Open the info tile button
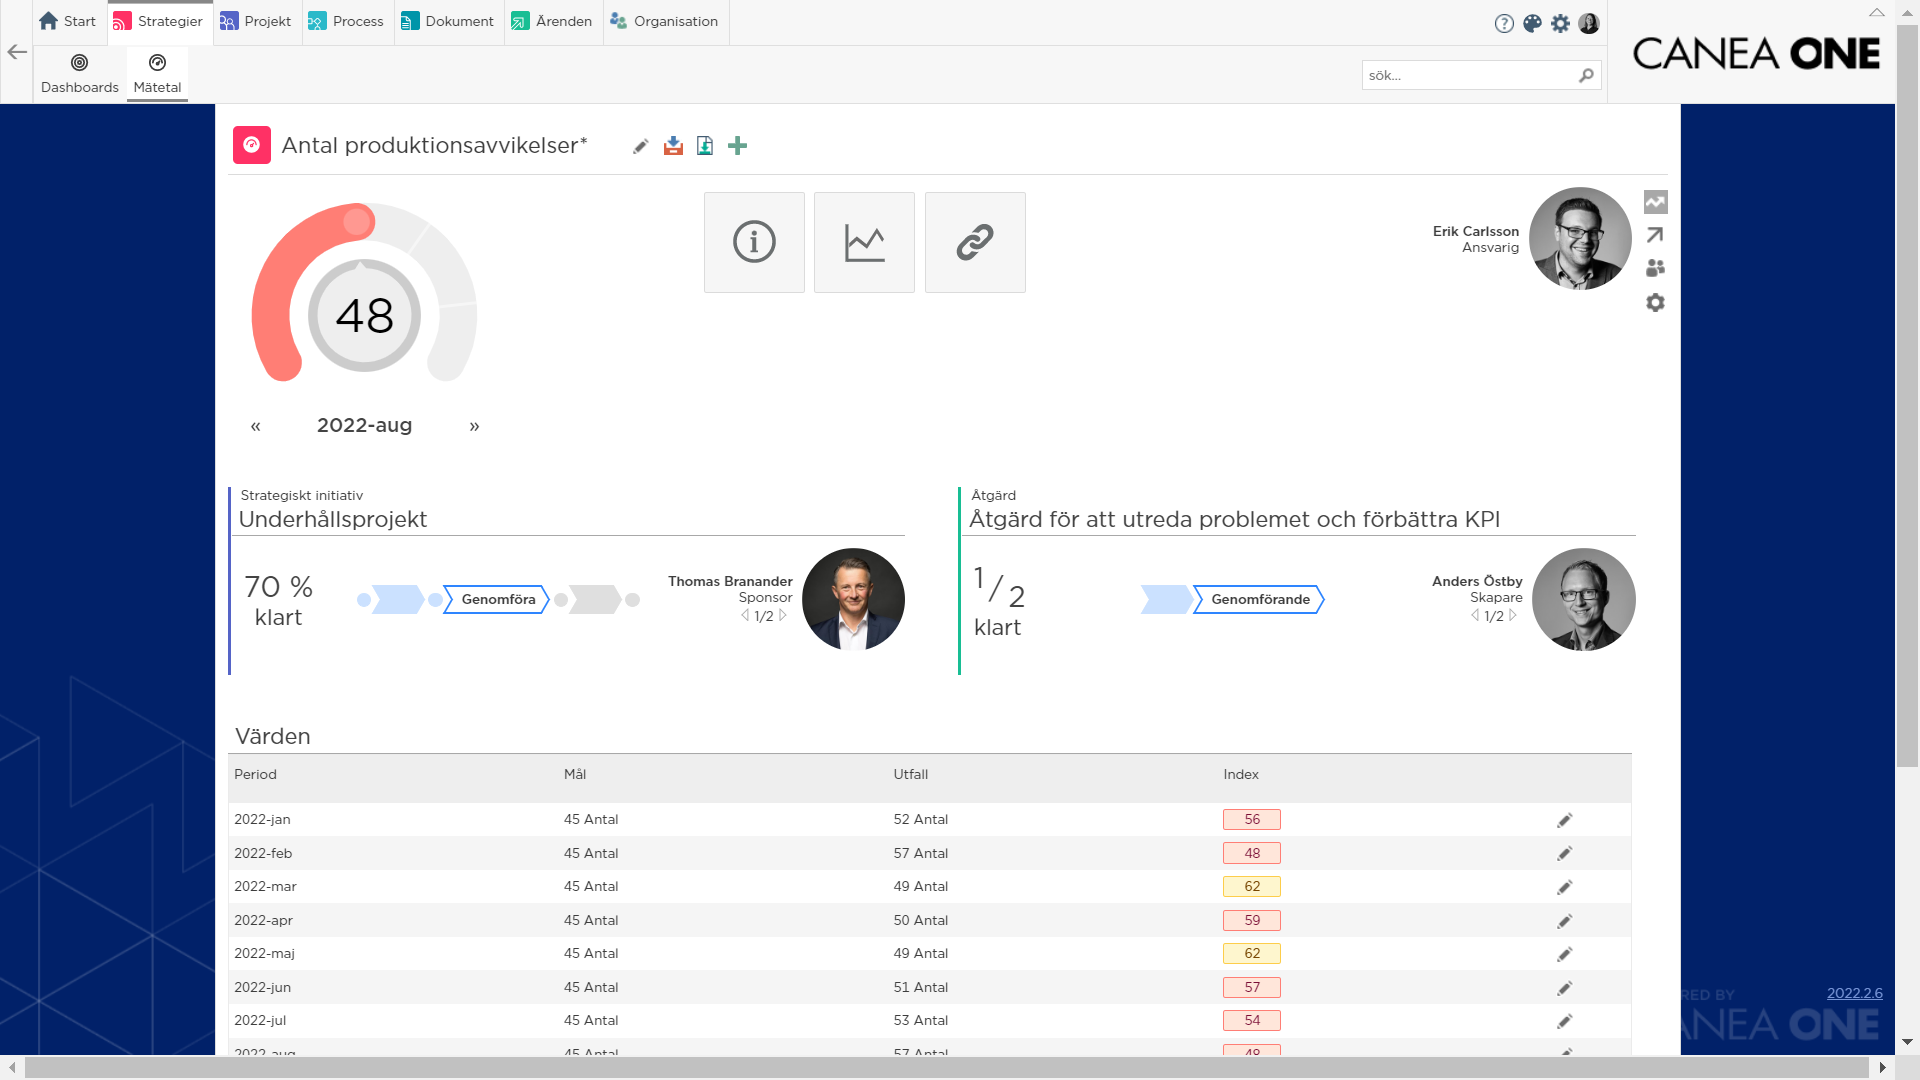 [x=754, y=242]
